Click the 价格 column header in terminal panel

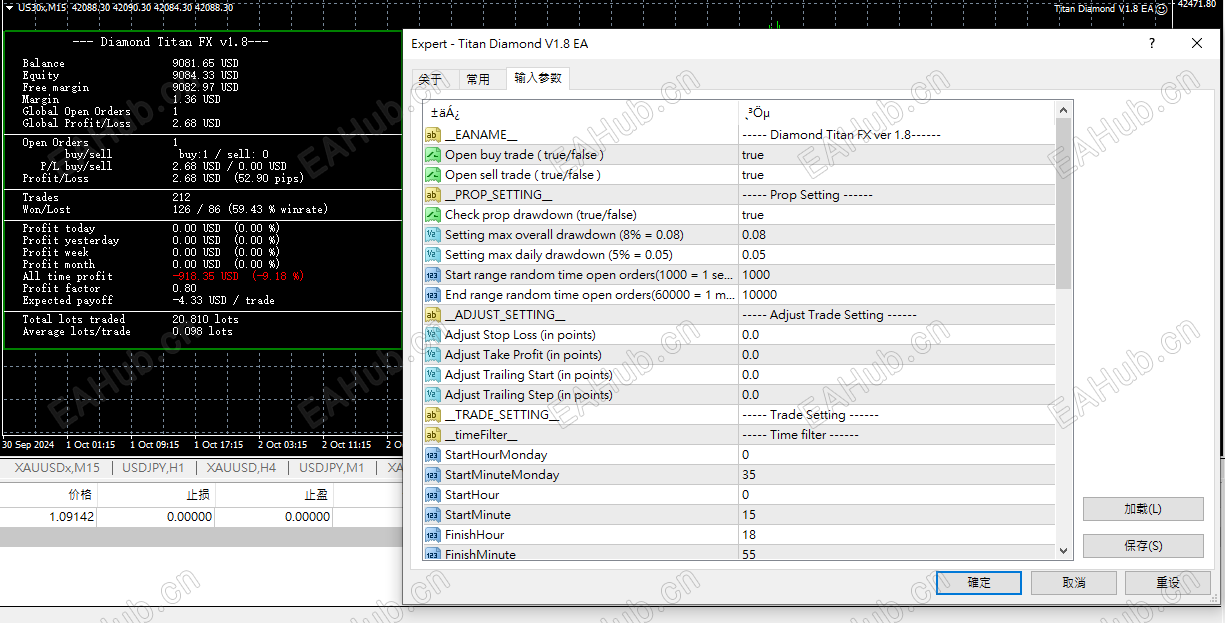coord(80,494)
